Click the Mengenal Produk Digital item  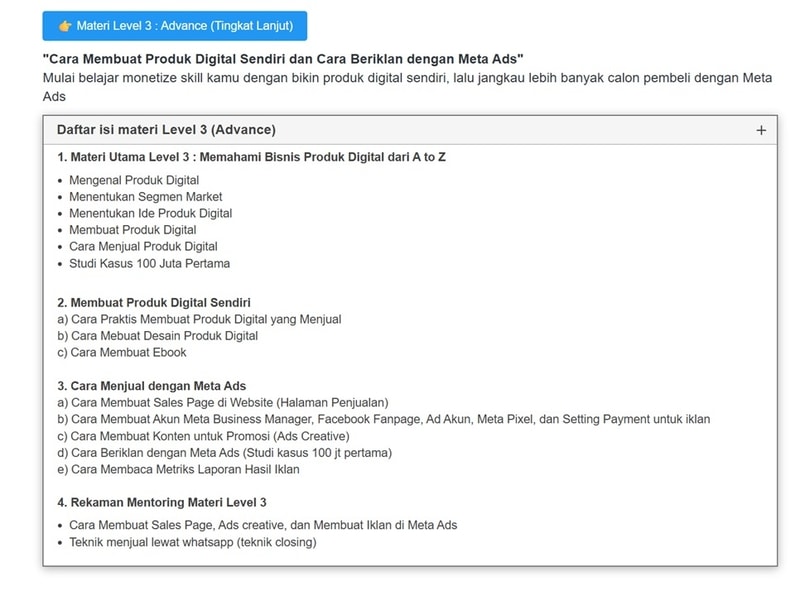point(134,180)
